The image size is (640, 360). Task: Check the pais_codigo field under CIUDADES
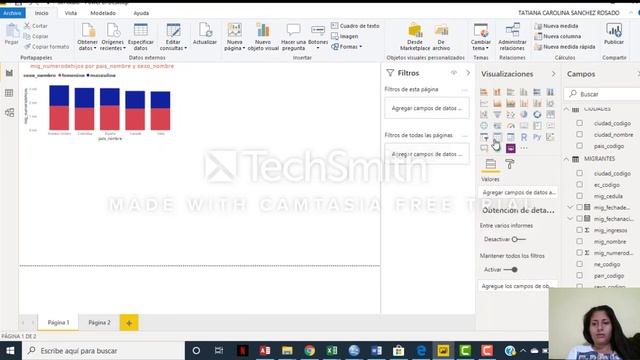(580, 146)
